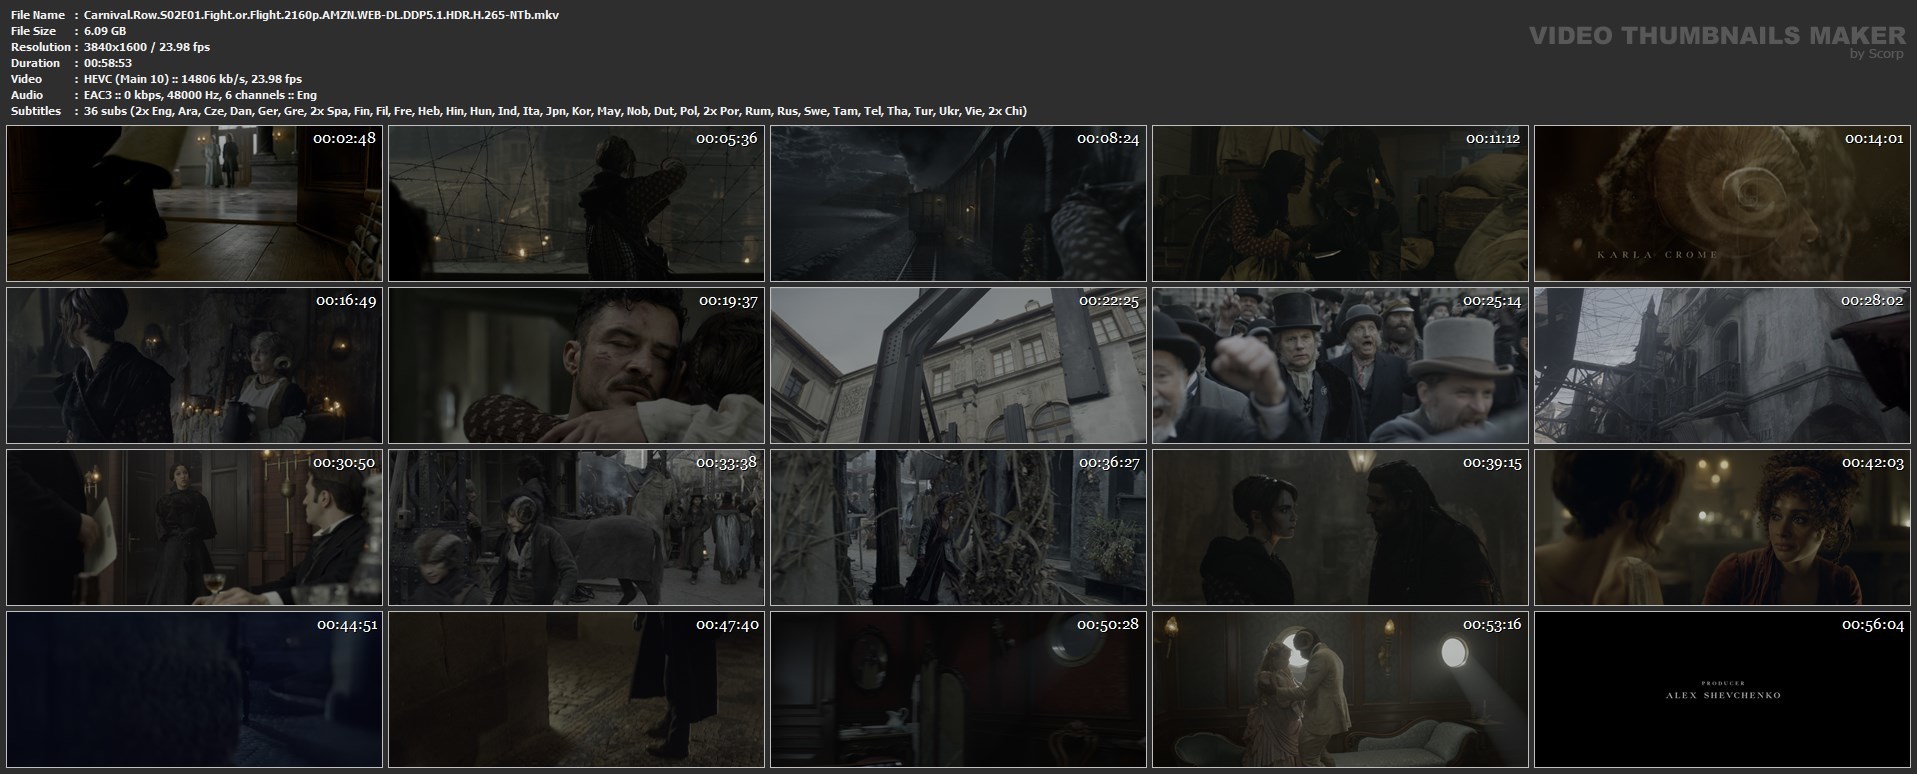This screenshot has width=1917, height=774.
Task: Pick the thumbnail at 00:30:50
Action: click(194, 527)
